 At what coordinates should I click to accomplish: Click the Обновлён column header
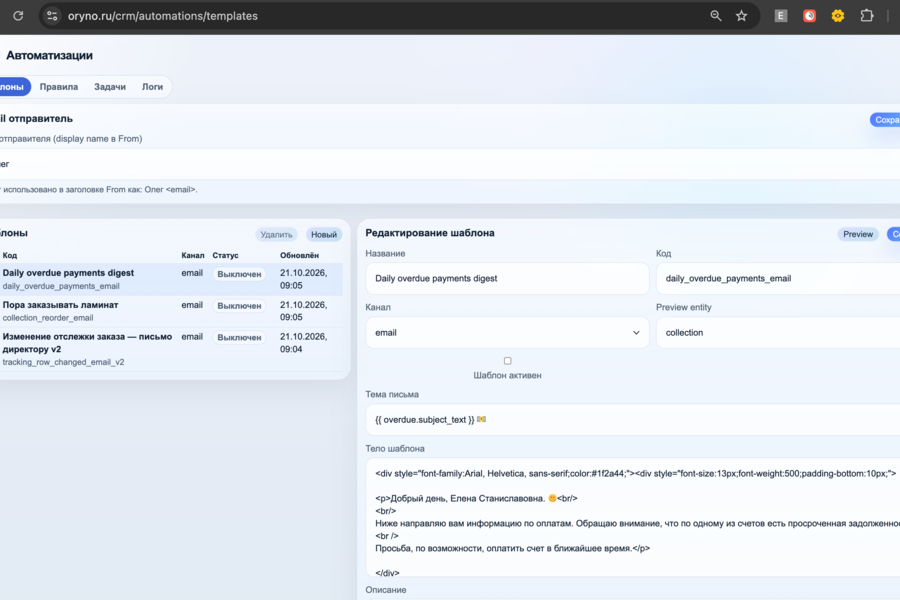(299, 256)
